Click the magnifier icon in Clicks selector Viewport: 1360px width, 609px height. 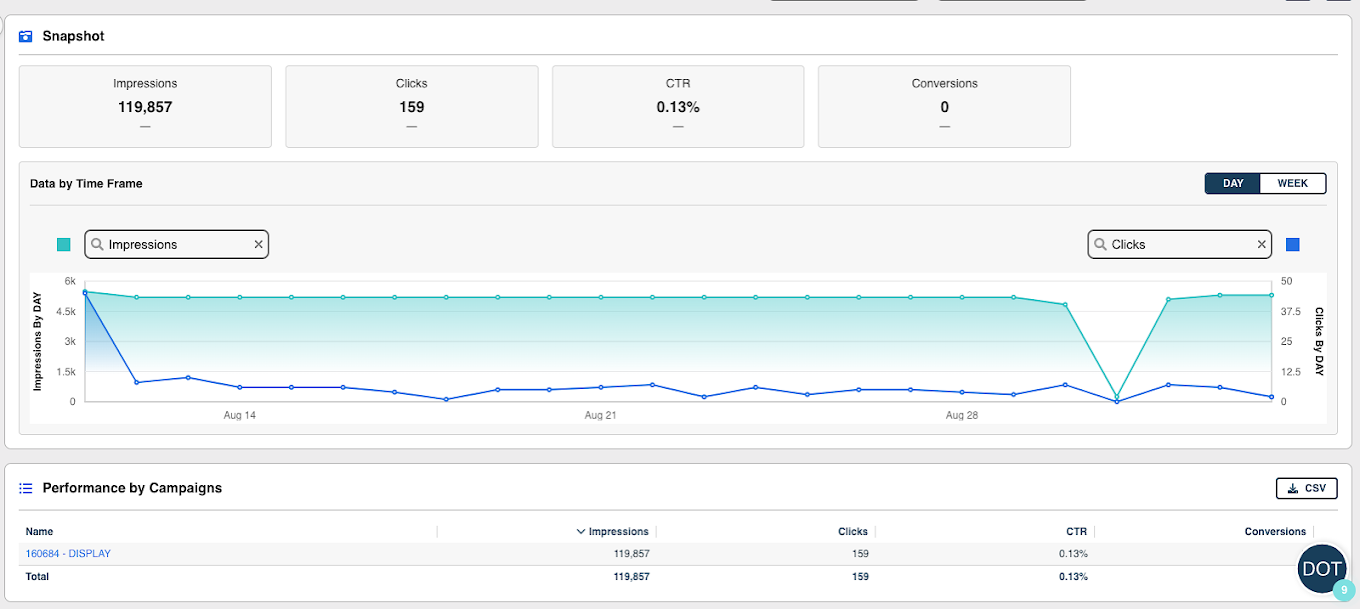[1101, 244]
